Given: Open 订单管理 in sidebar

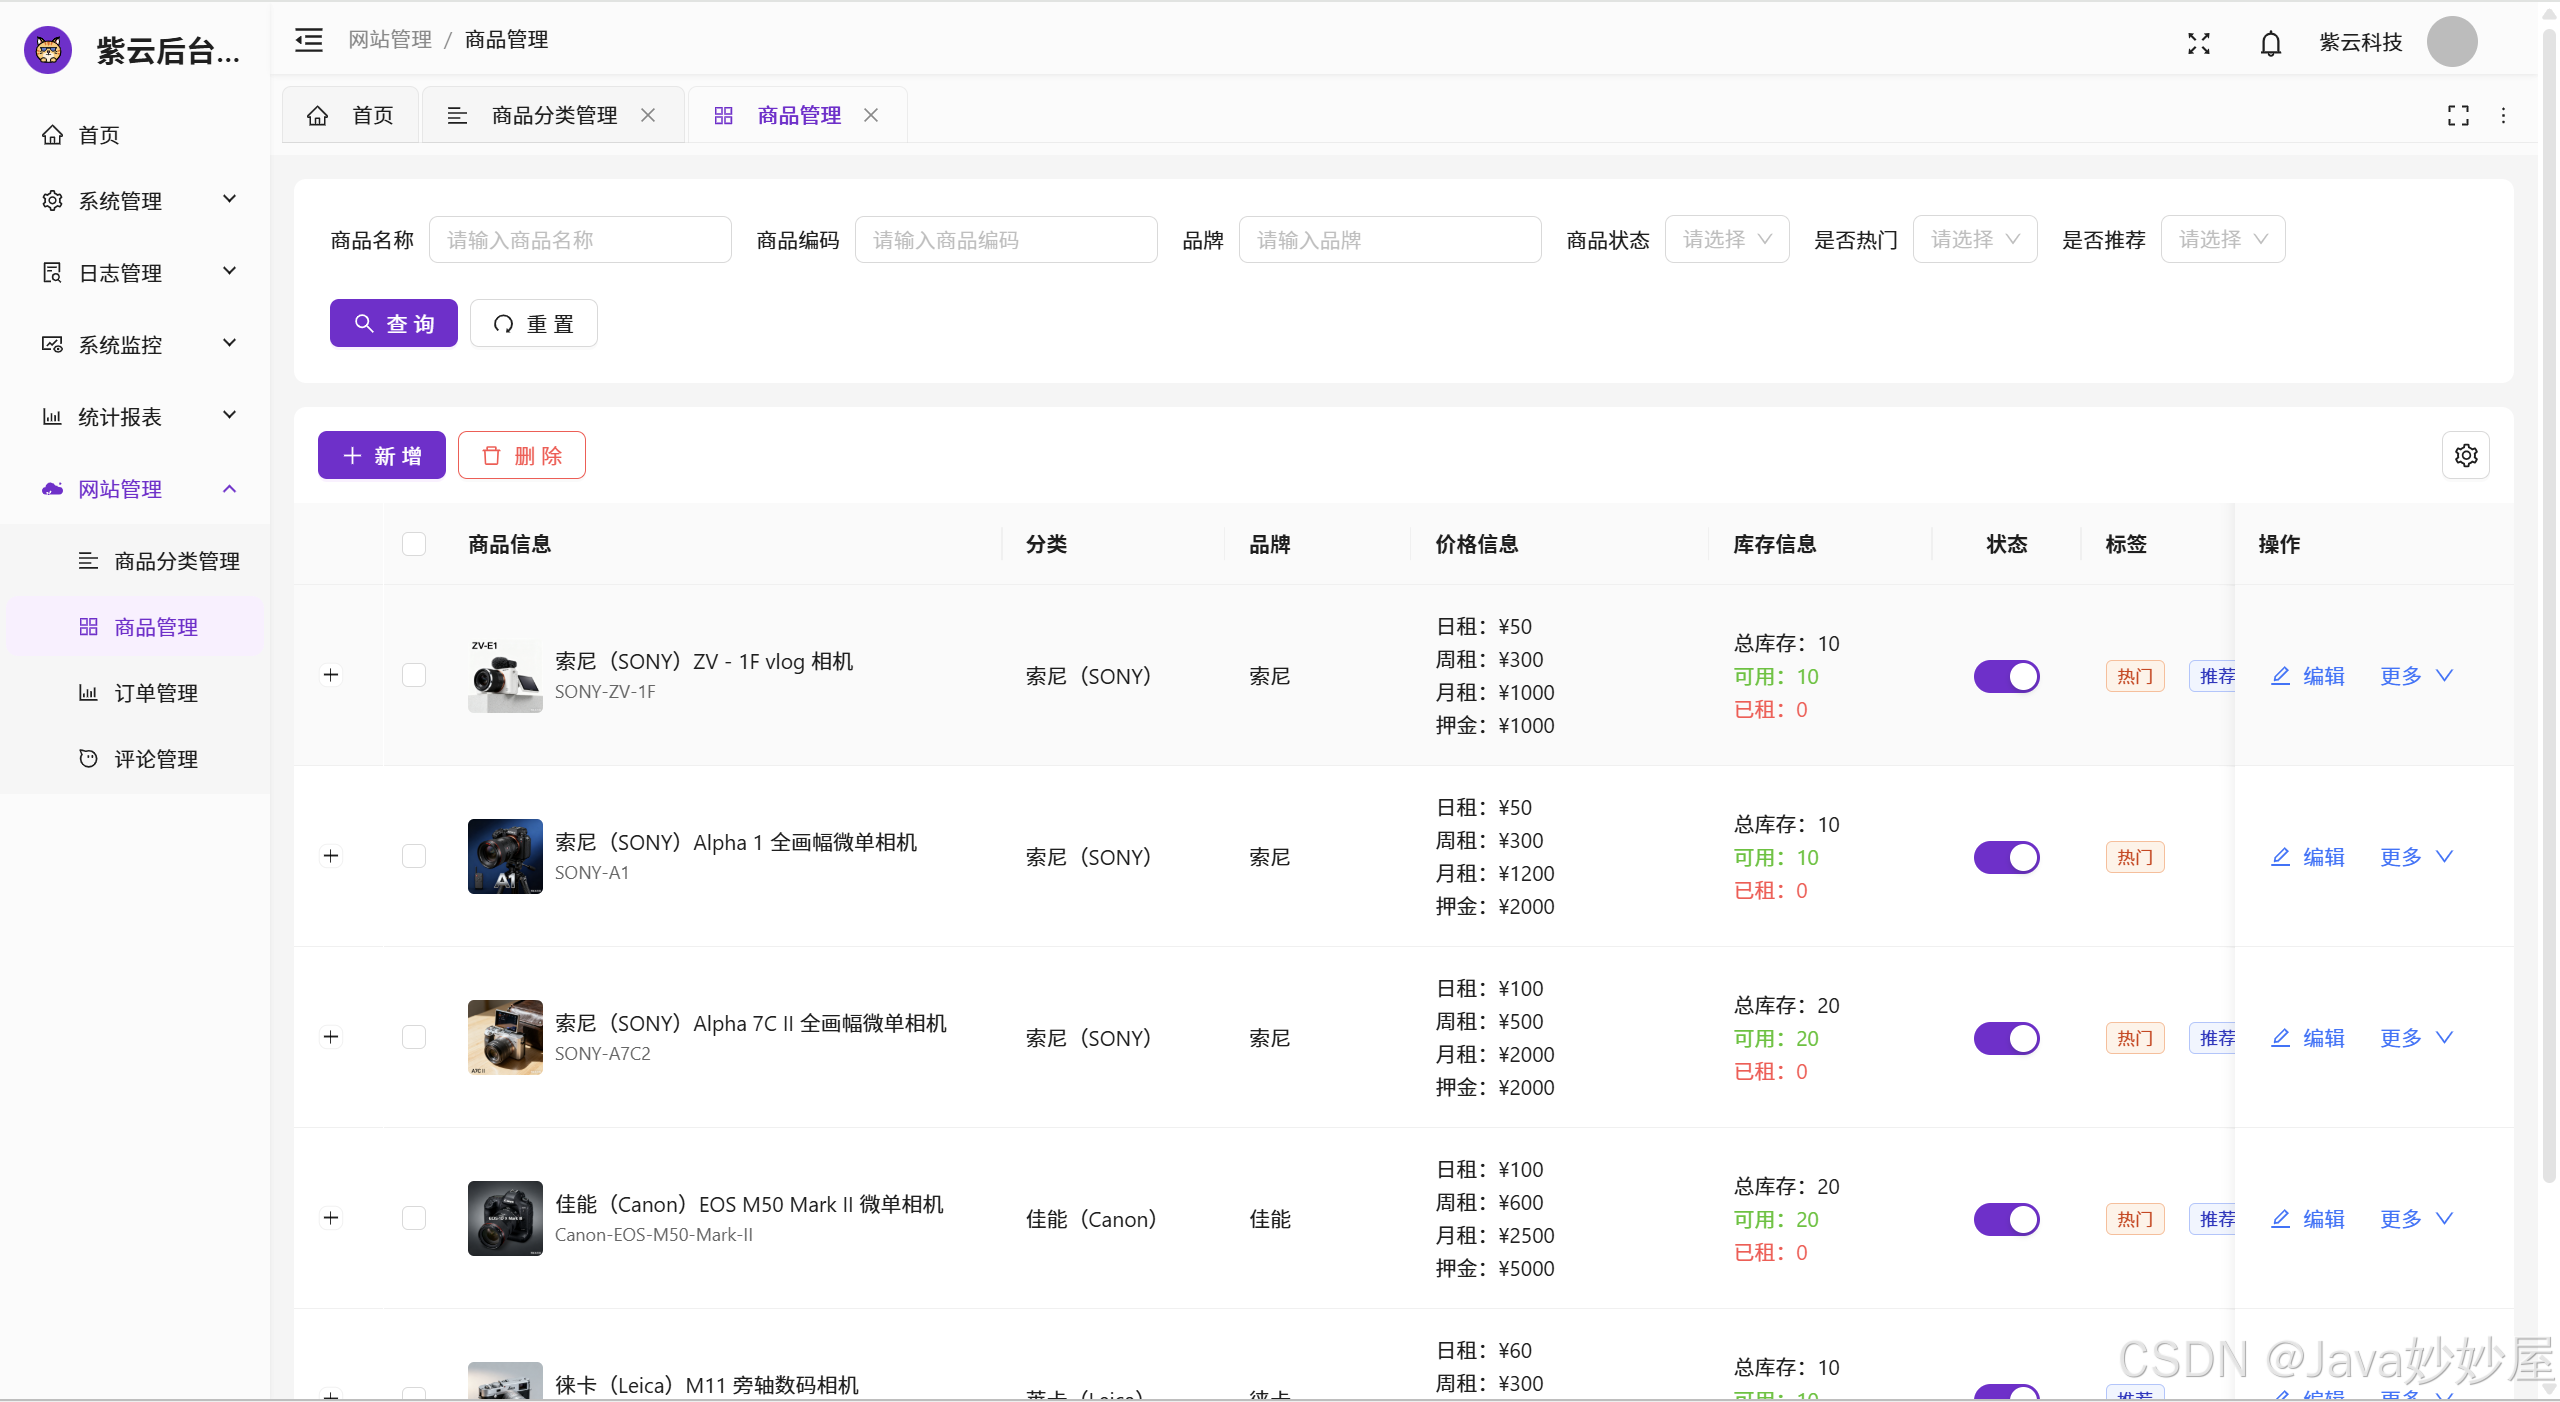Looking at the screenshot, I should pos(135,693).
